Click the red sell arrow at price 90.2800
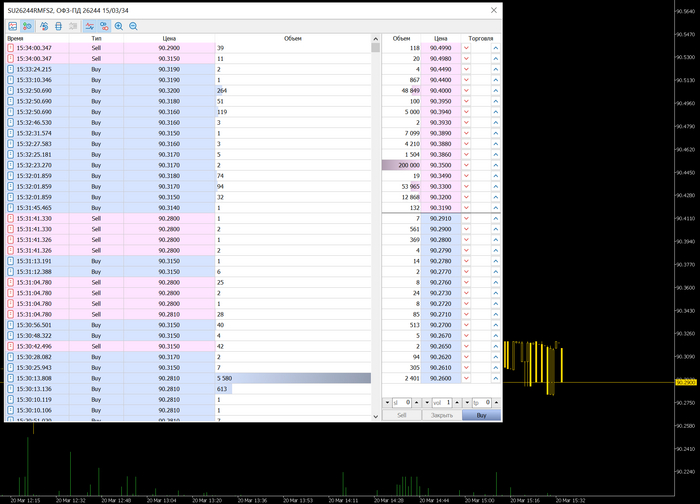 [x=466, y=240]
